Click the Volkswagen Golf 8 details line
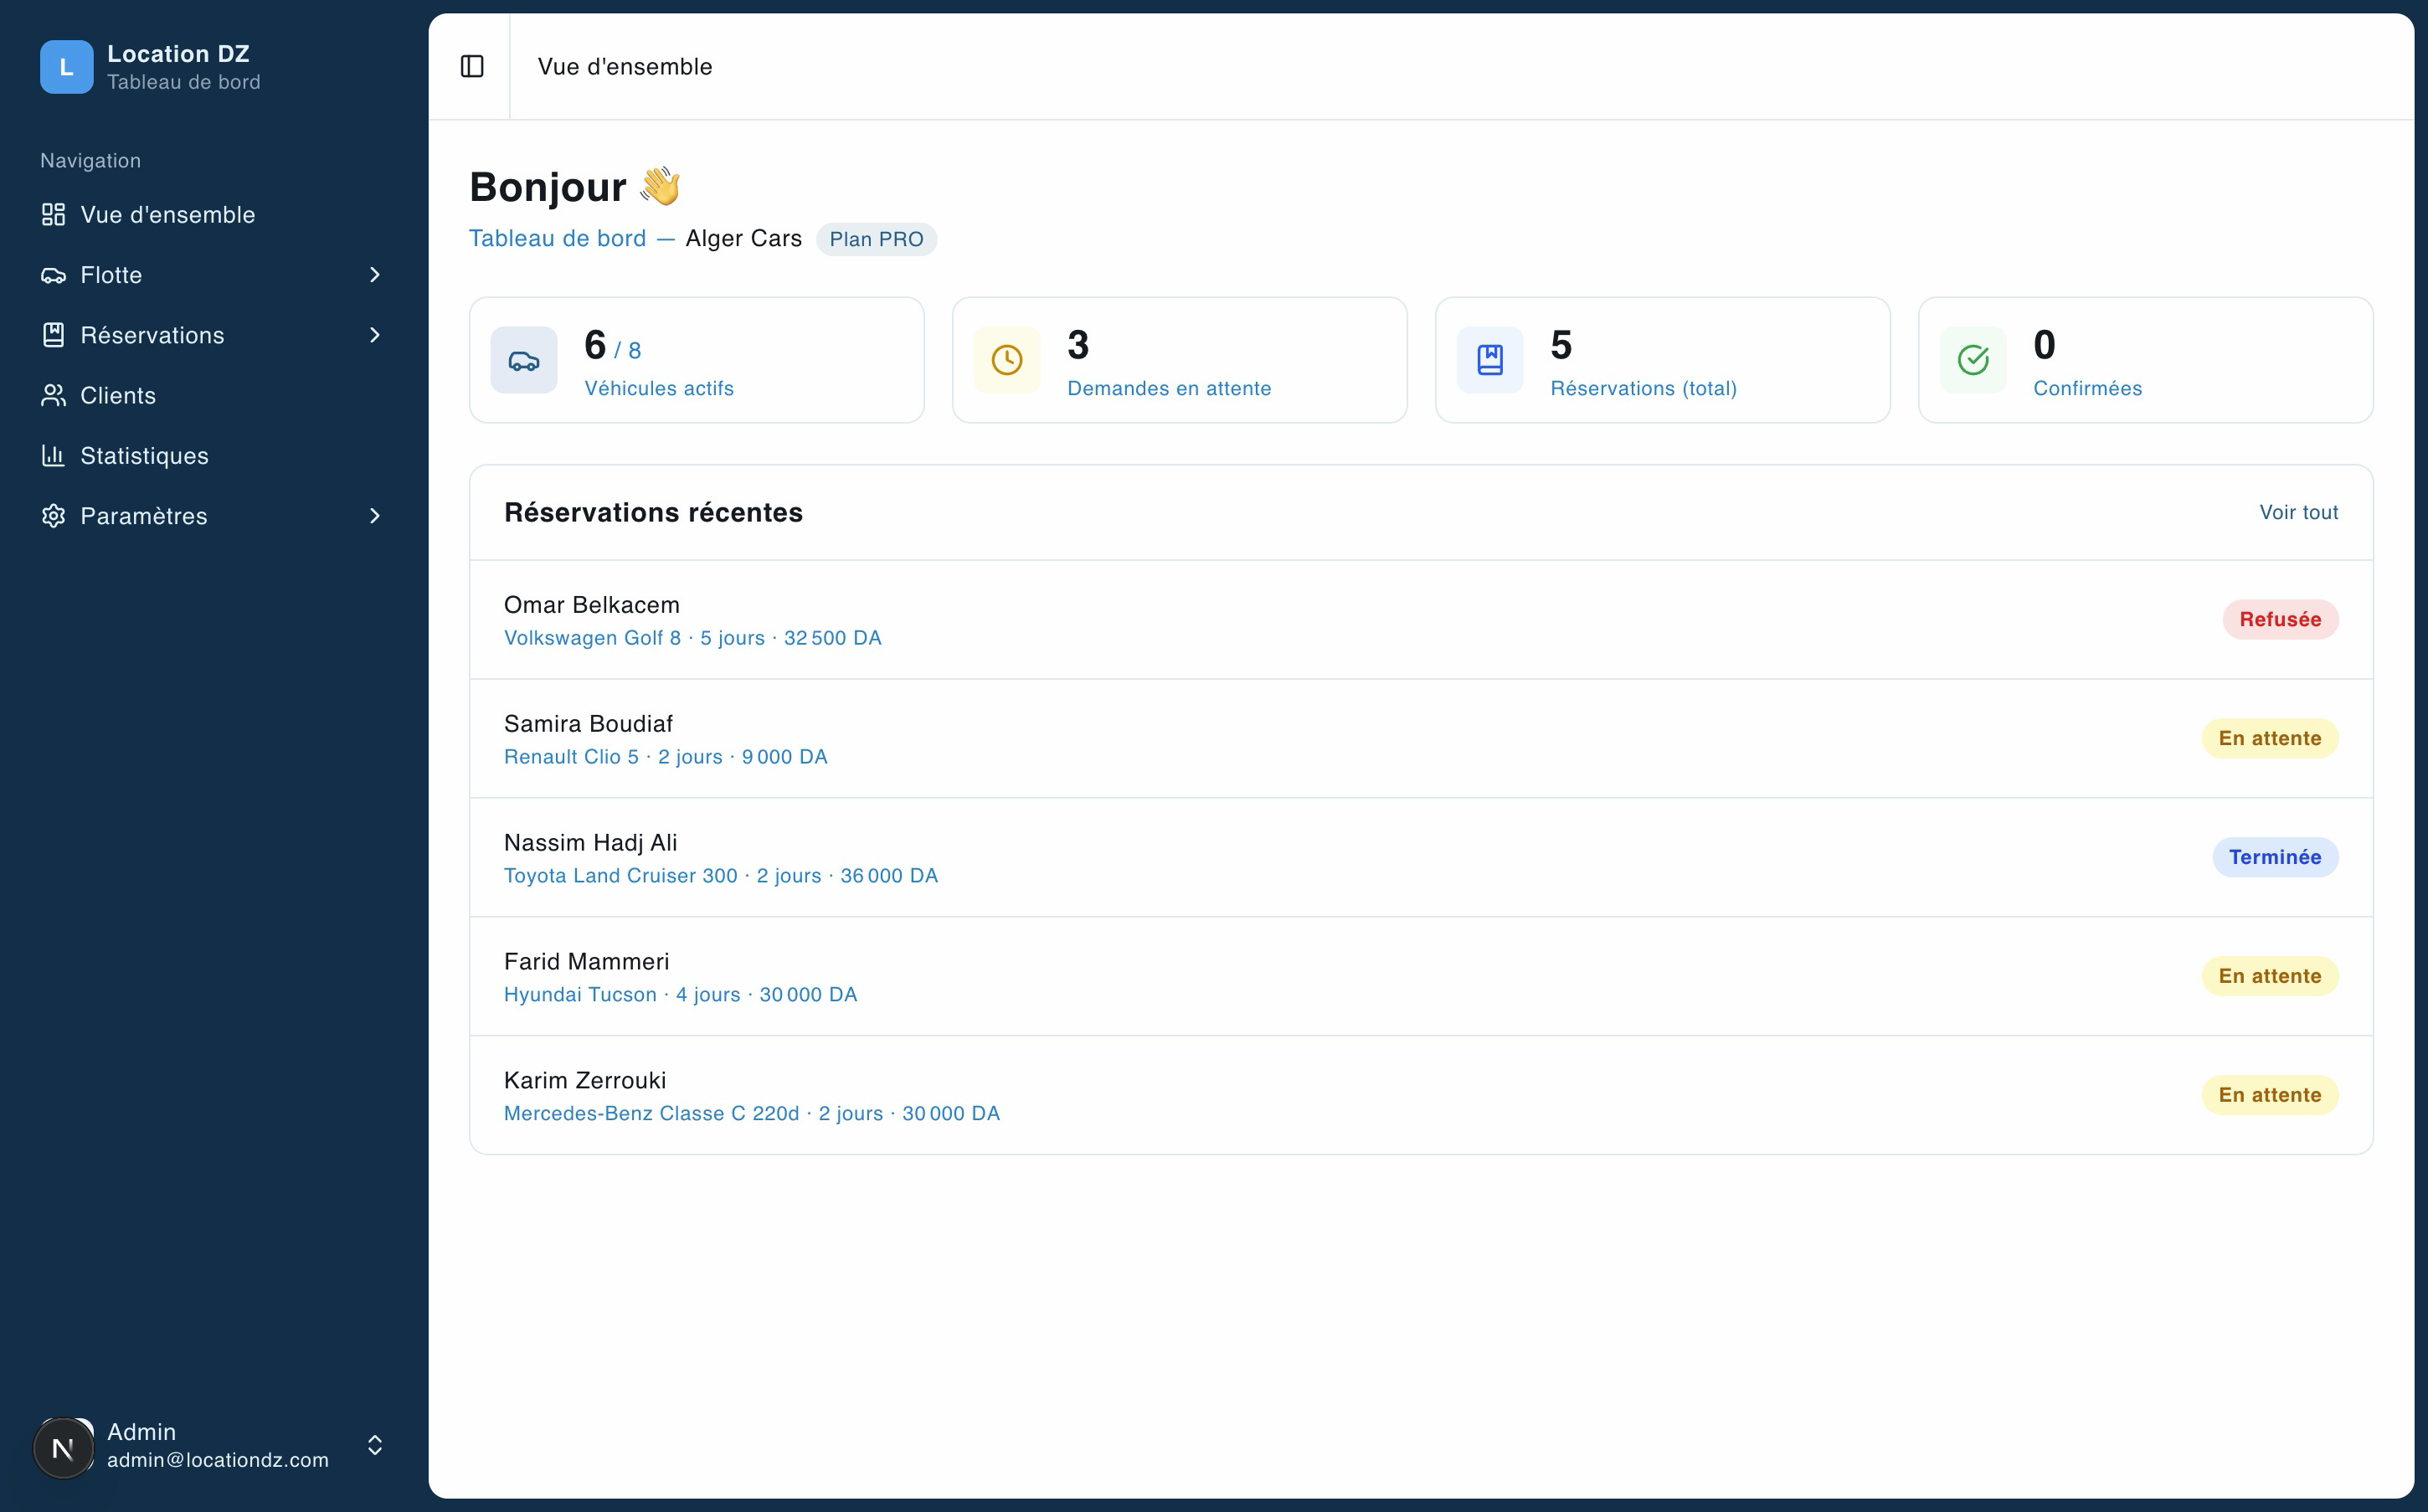Viewport: 2428px width, 1512px height. tap(693, 638)
